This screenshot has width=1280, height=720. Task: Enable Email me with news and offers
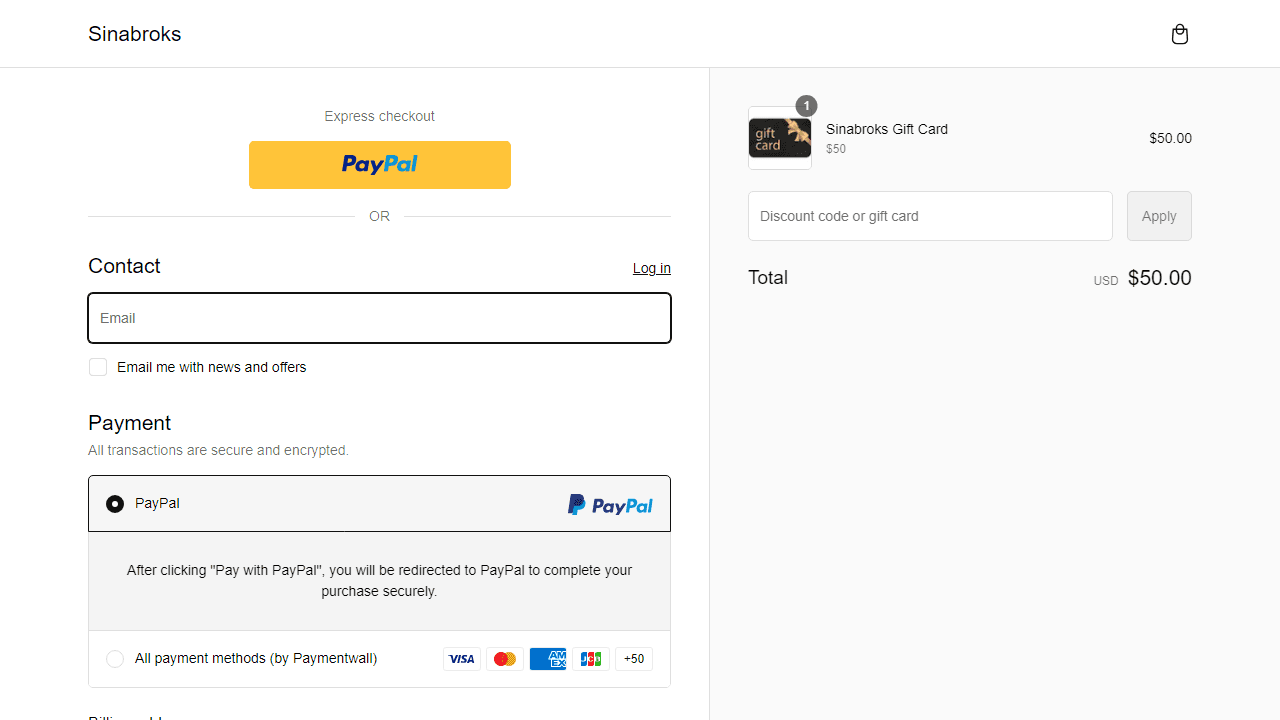point(98,367)
